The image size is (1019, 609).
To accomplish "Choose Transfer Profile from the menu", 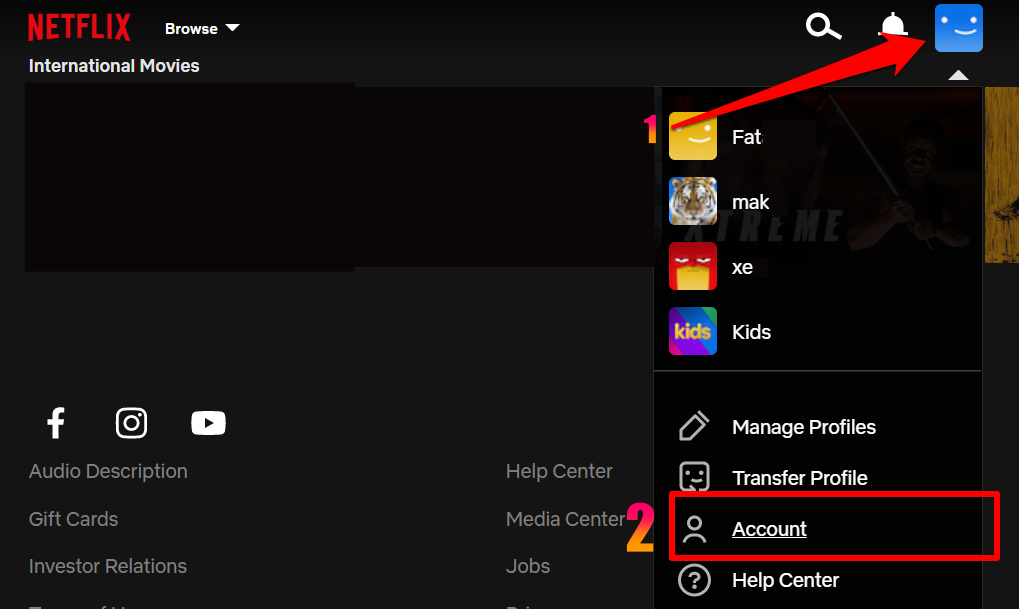I will pos(799,478).
